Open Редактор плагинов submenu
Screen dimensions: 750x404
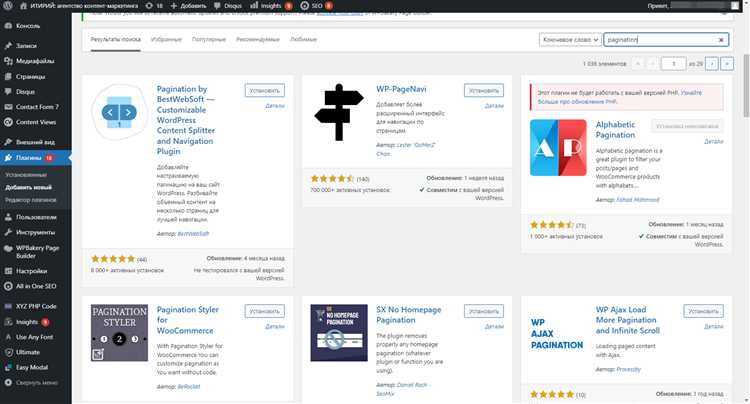point(31,200)
